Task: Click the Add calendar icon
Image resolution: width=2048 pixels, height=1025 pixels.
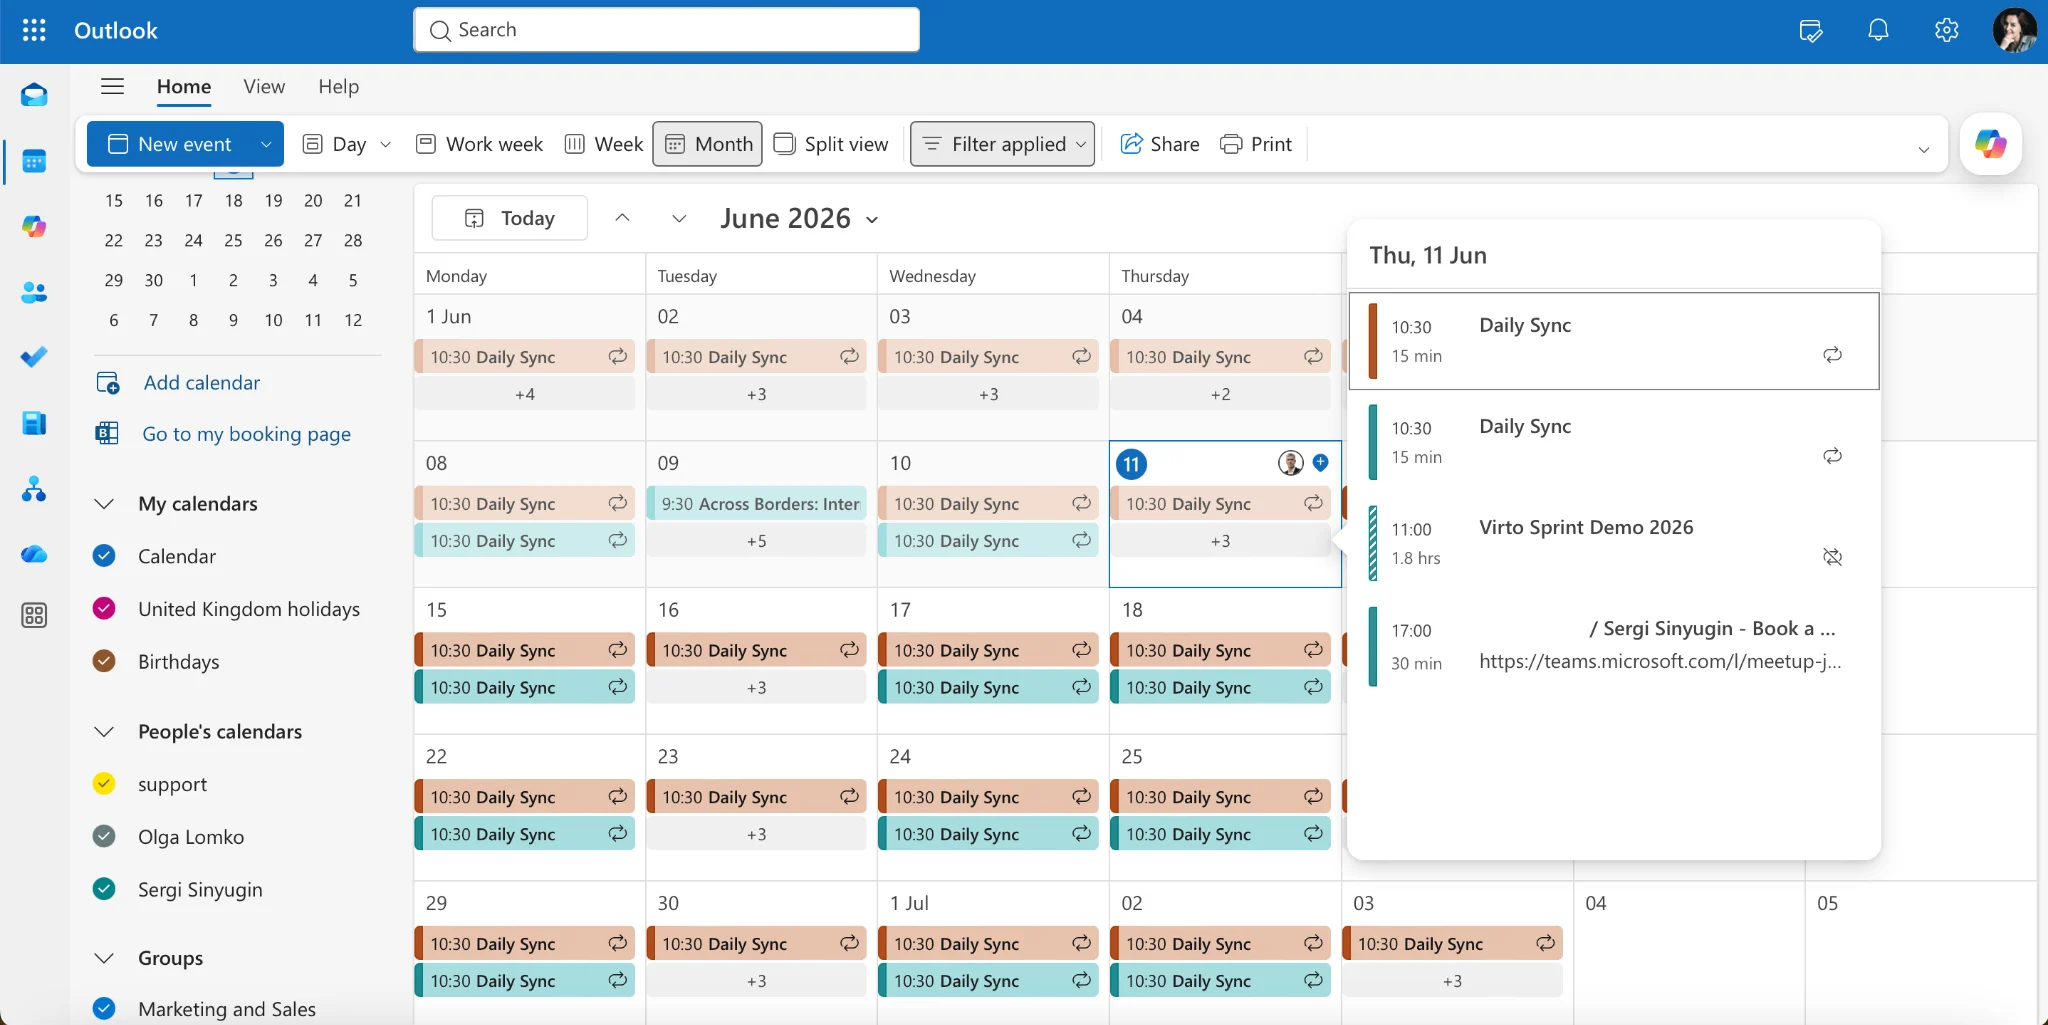Action: click(108, 383)
